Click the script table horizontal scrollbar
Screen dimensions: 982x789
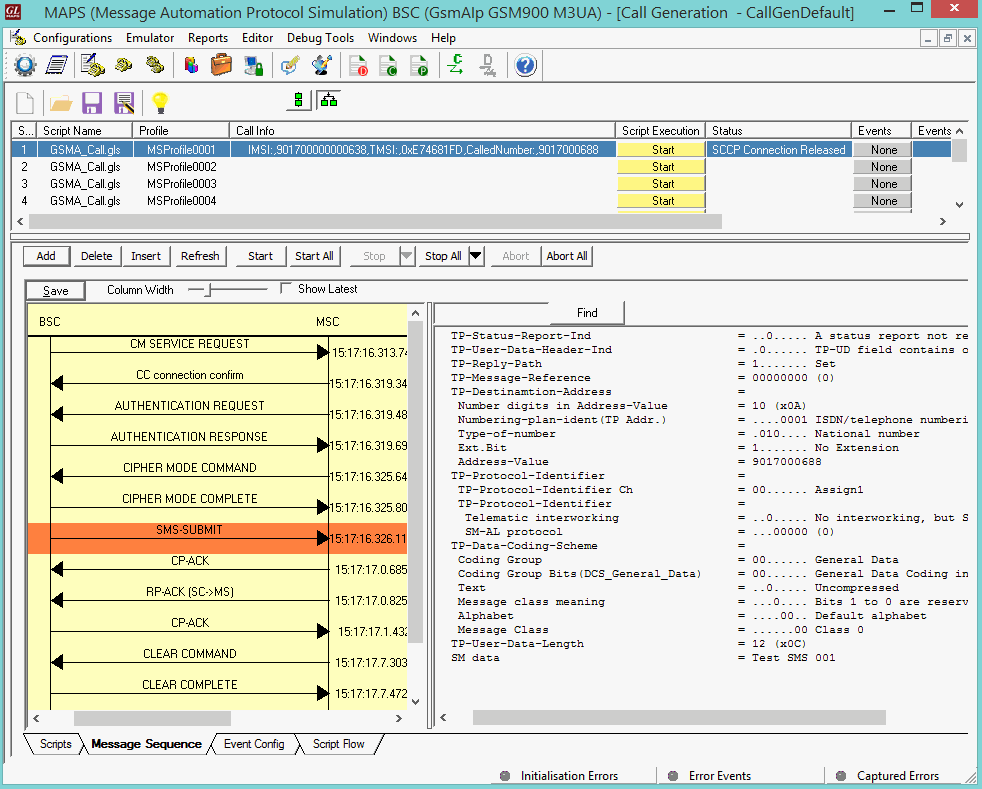coord(375,221)
